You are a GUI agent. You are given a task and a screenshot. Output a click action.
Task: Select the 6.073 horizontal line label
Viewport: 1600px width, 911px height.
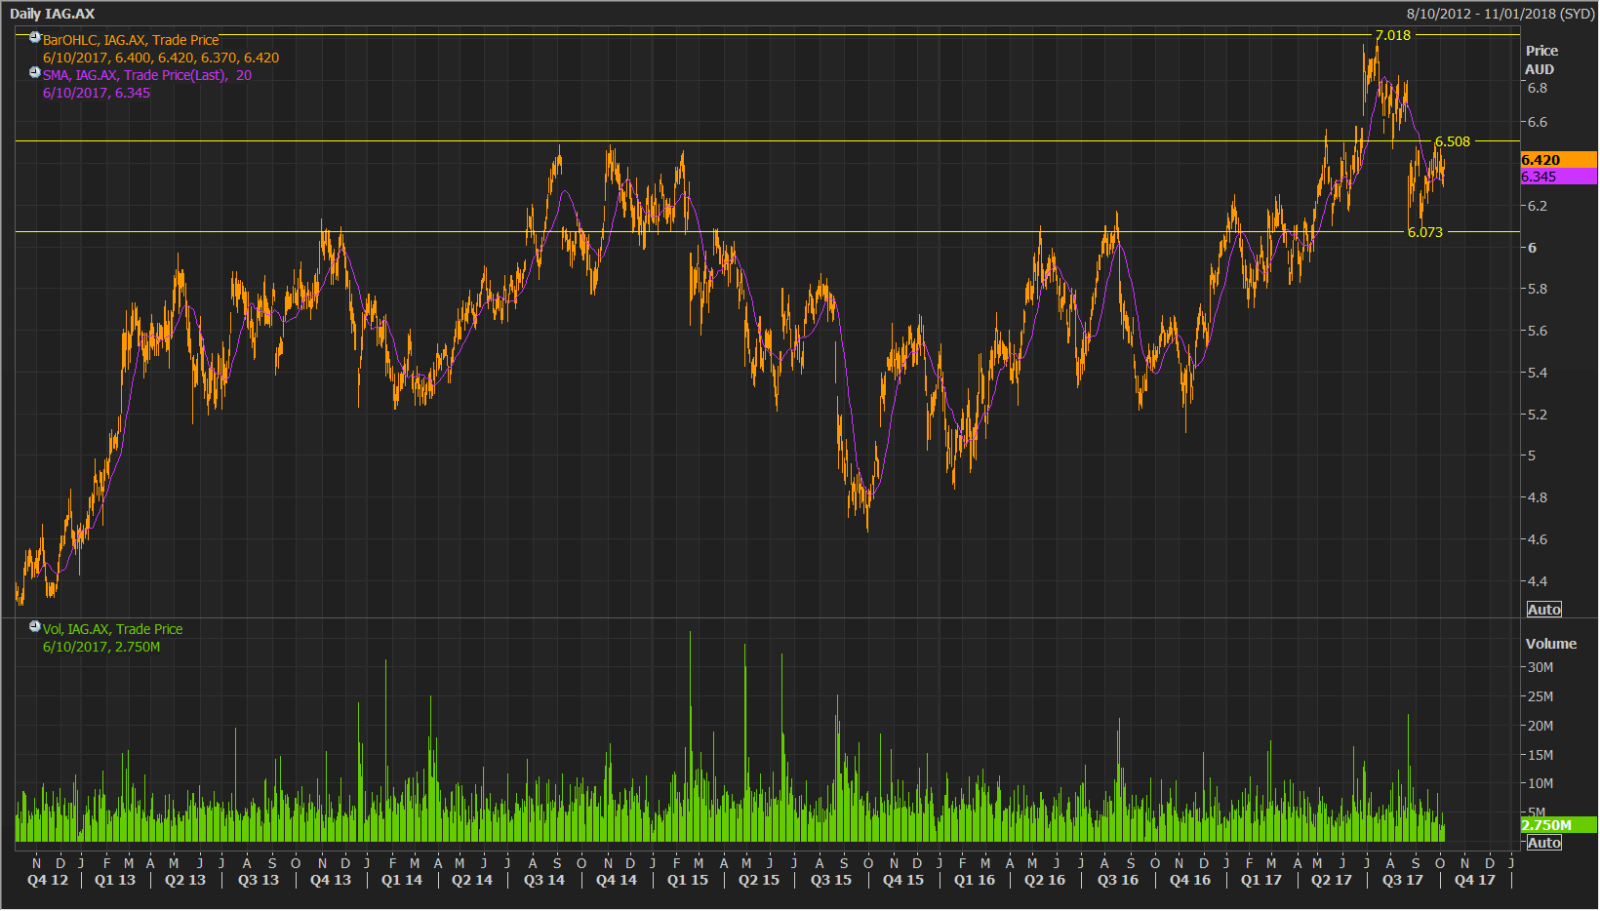(1425, 232)
